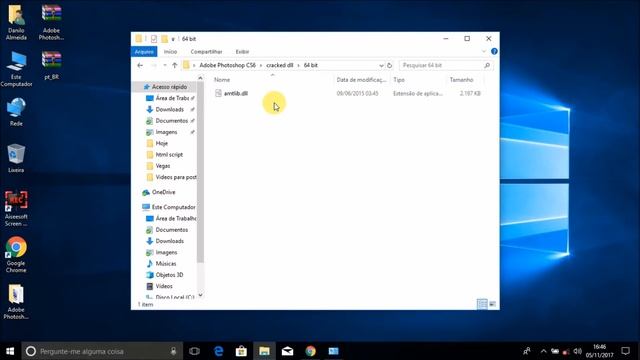Open Objetos 3D under Este Computador
The height and width of the screenshot is (360, 640).
pyautogui.click(x=169, y=275)
